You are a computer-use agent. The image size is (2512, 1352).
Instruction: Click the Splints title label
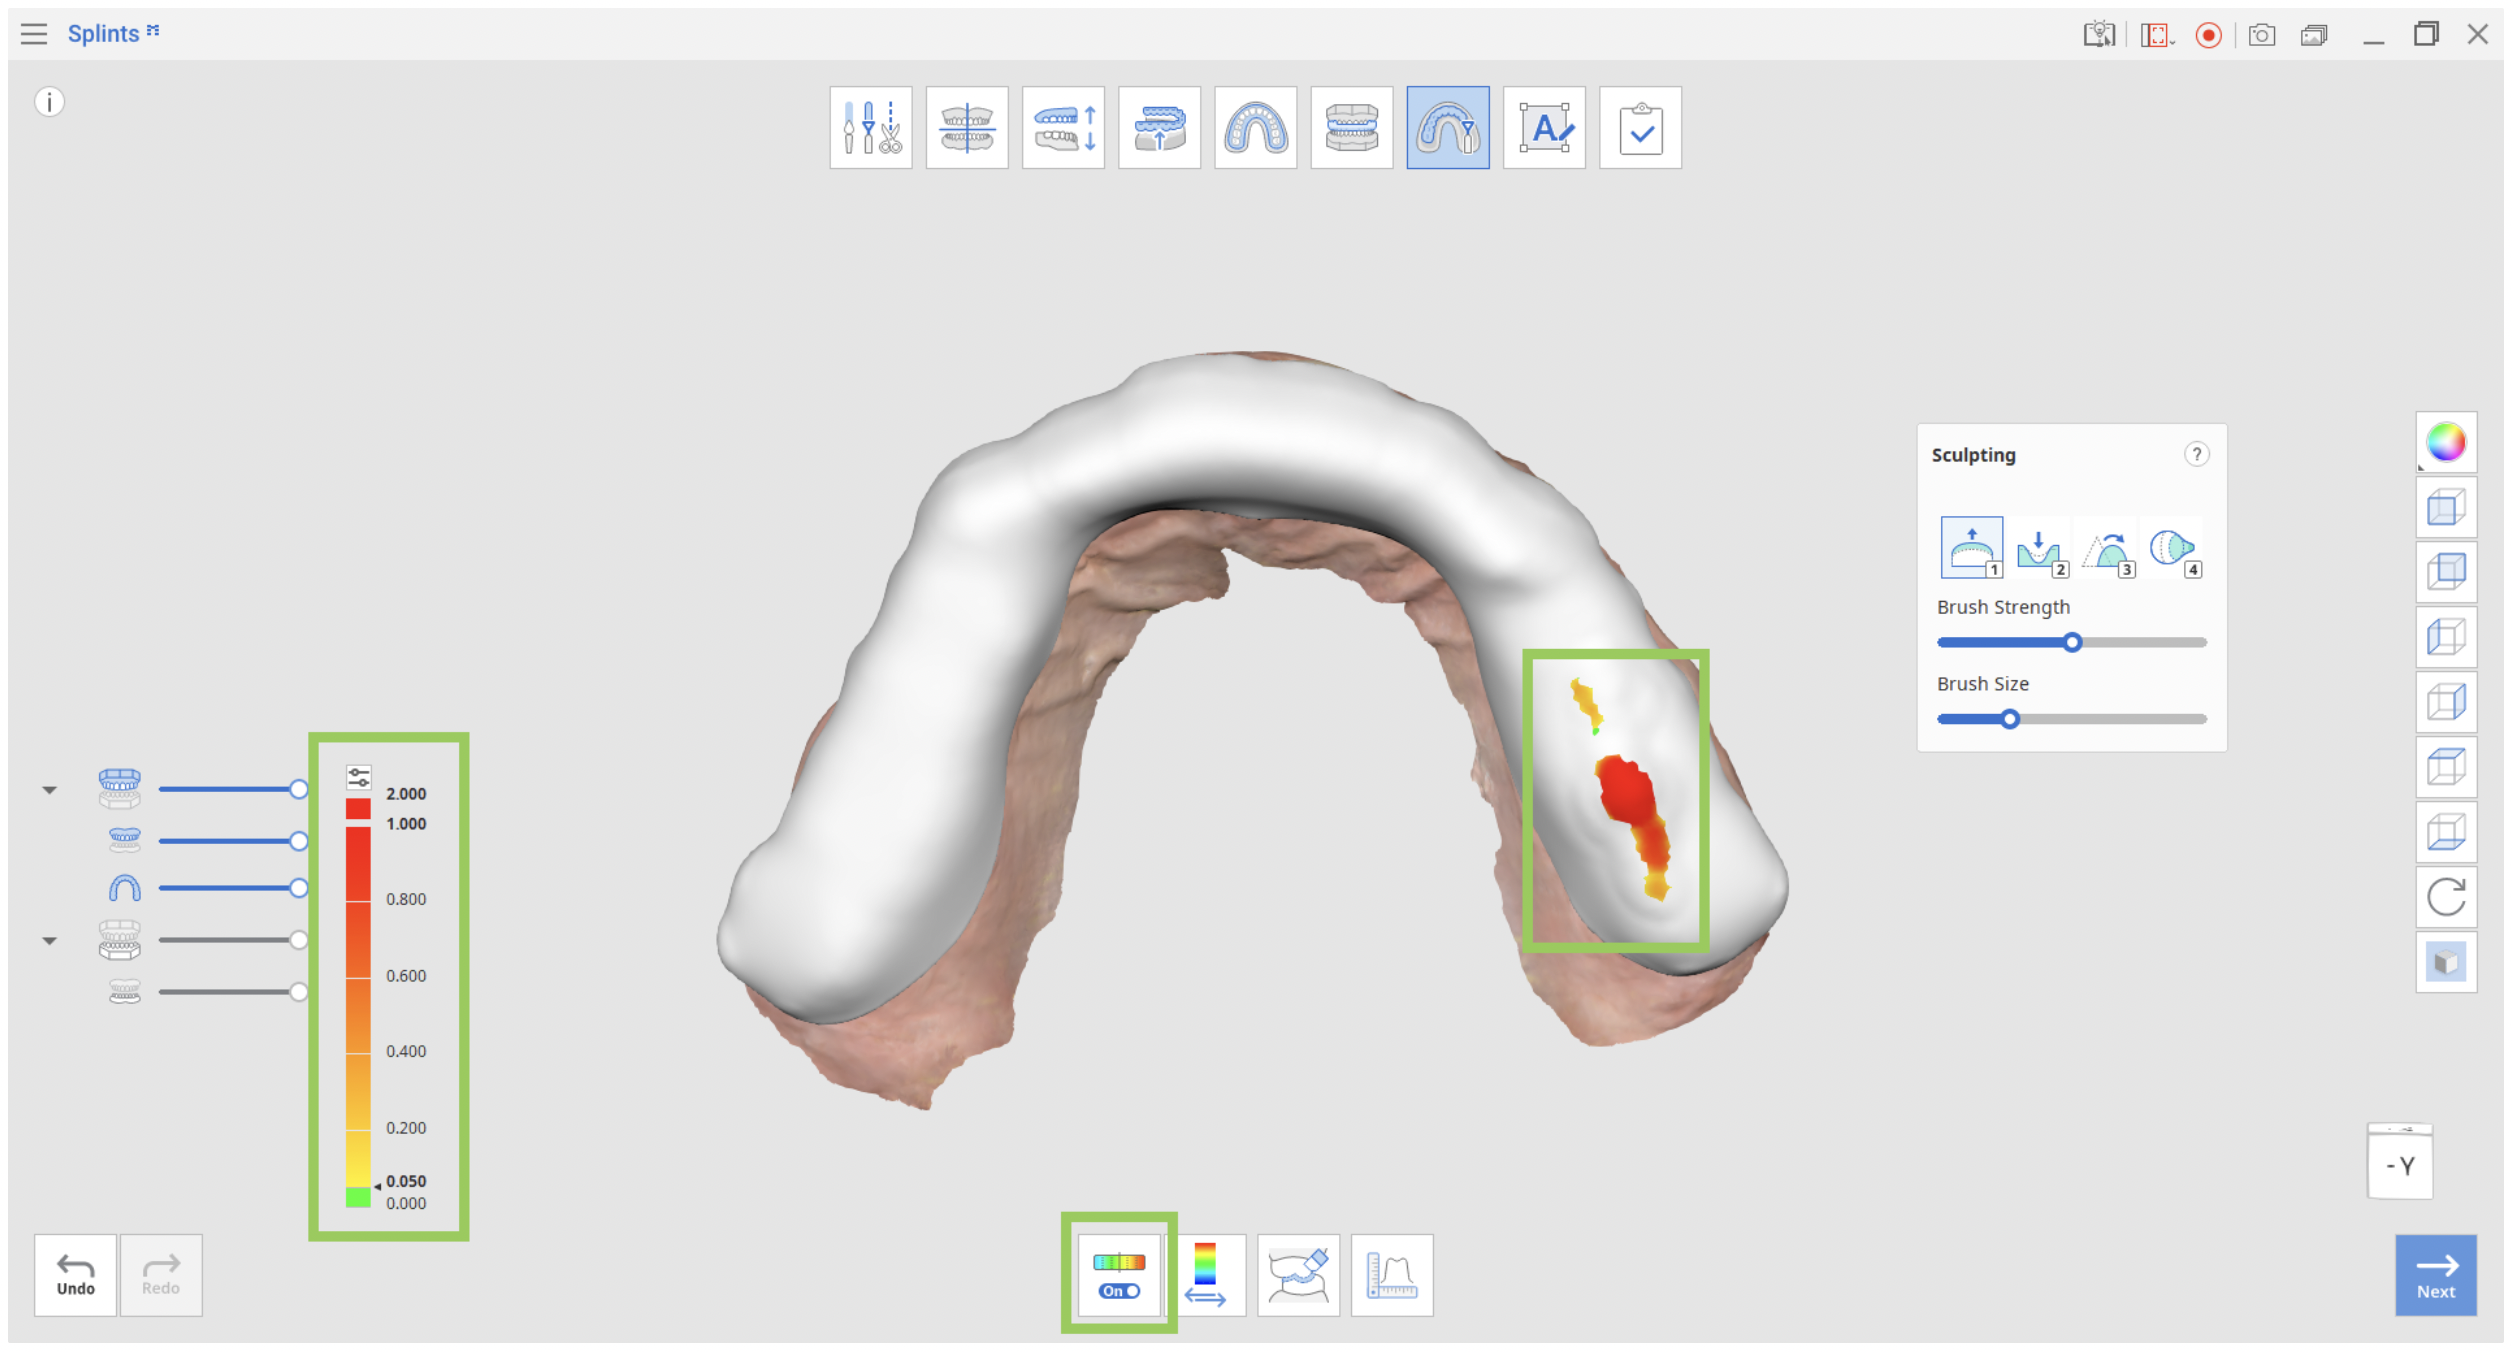103,34
